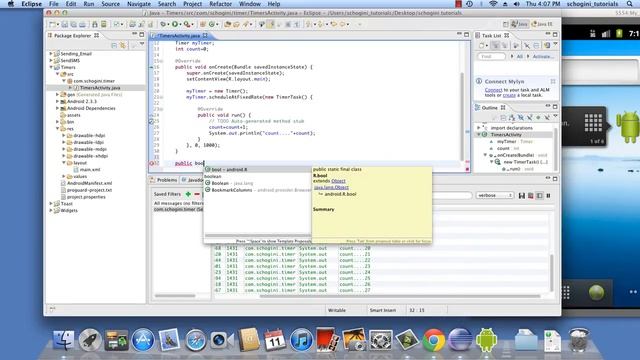
Task: Open Outline view menu triangle
Action: 556,117
